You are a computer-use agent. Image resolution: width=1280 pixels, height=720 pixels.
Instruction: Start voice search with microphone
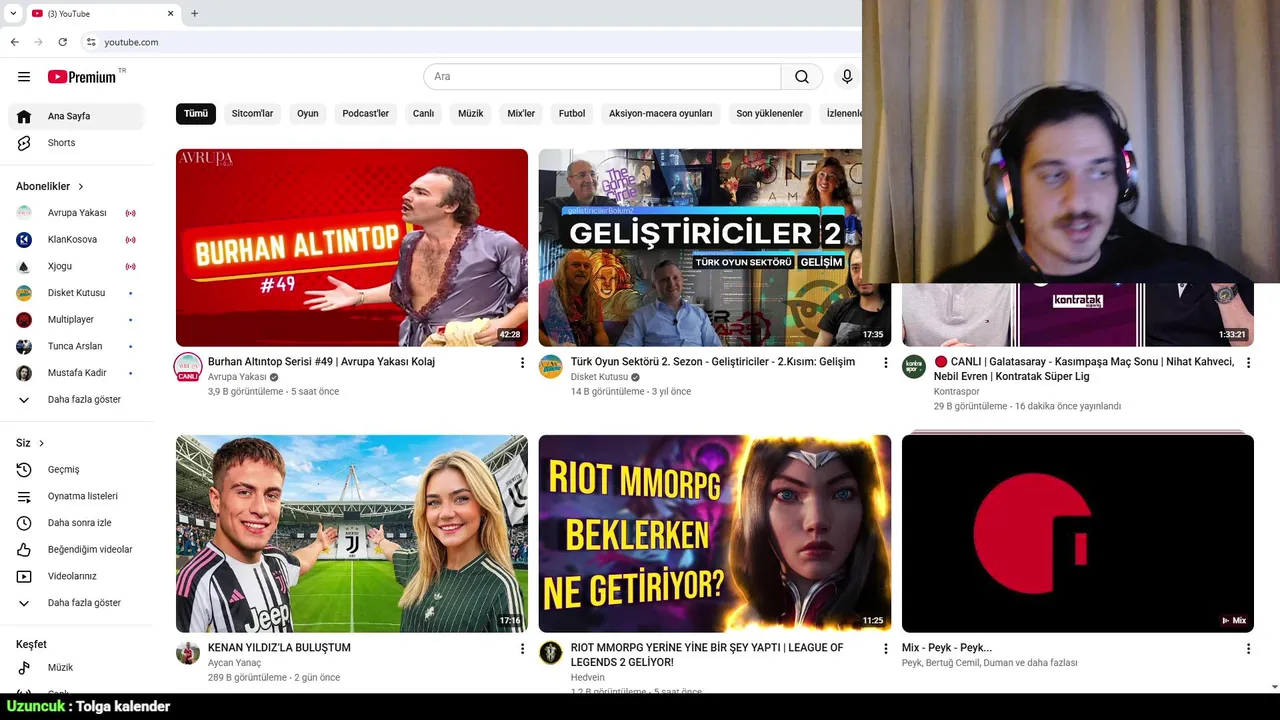(847, 77)
